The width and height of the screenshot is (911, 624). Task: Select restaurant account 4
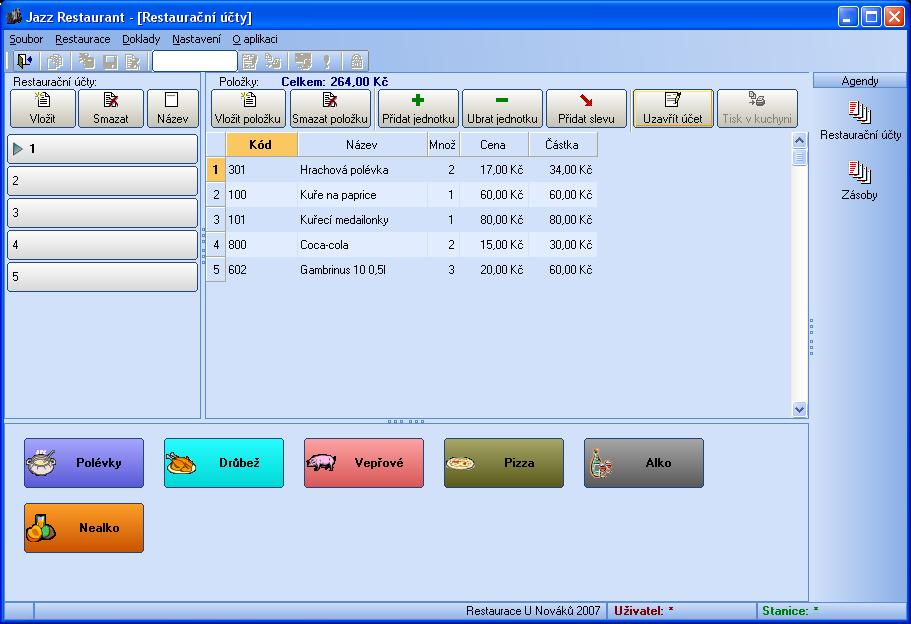(102, 245)
